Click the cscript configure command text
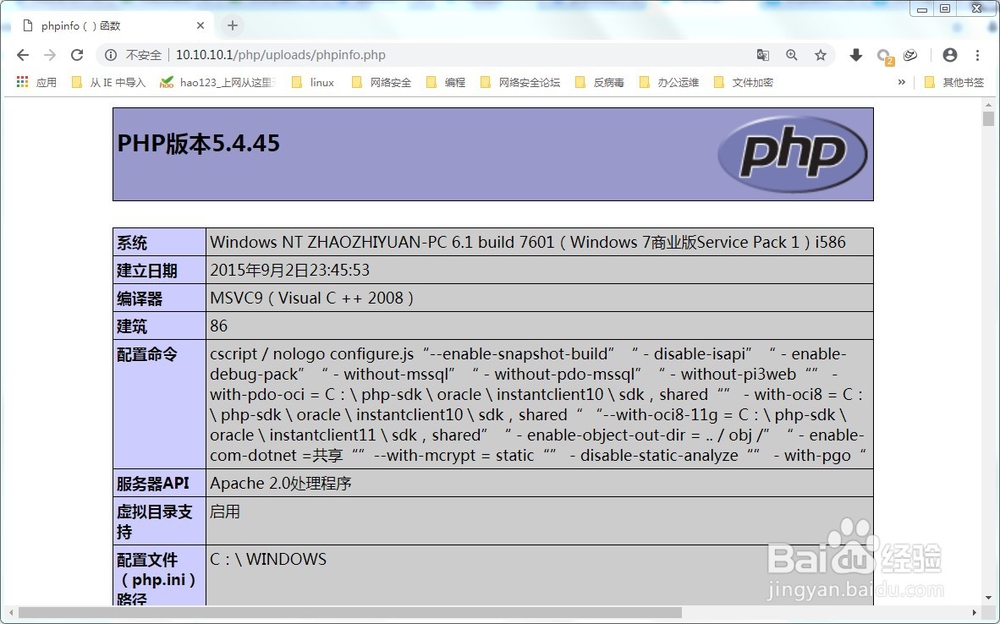Viewport: 1000px width, 624px height. pos(538,405)
